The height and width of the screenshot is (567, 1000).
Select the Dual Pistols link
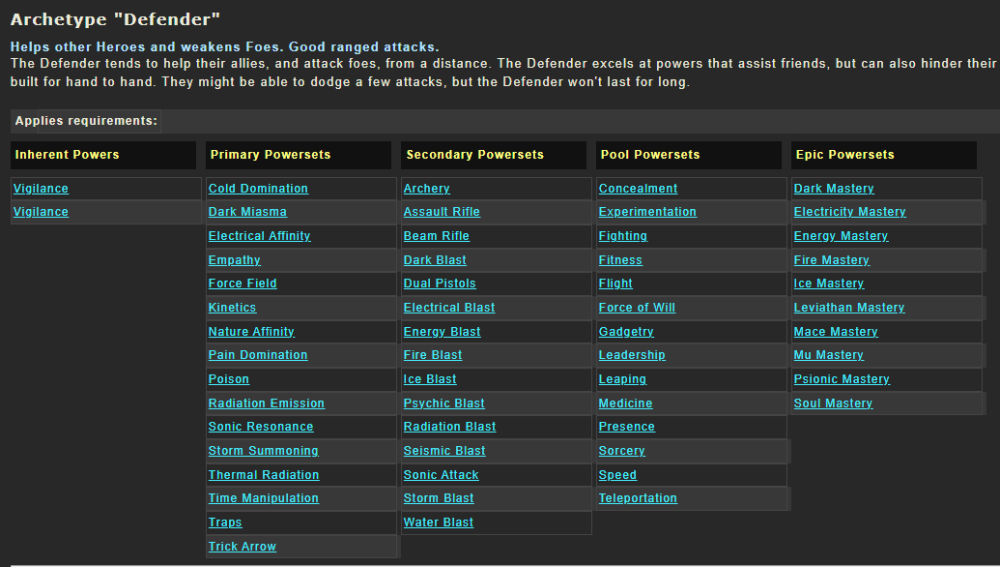(x=439, y=284)
